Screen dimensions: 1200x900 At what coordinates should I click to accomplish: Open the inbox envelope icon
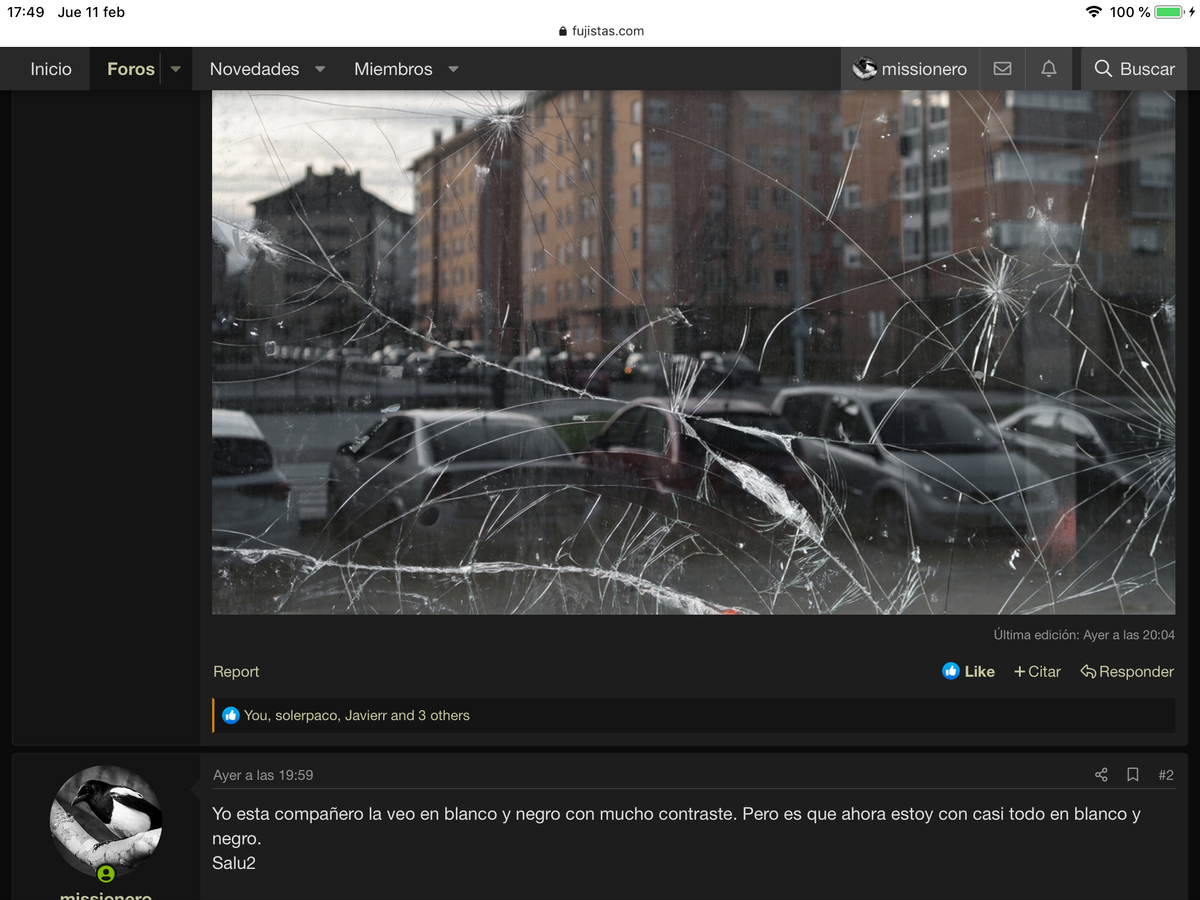pos(1002,69)
